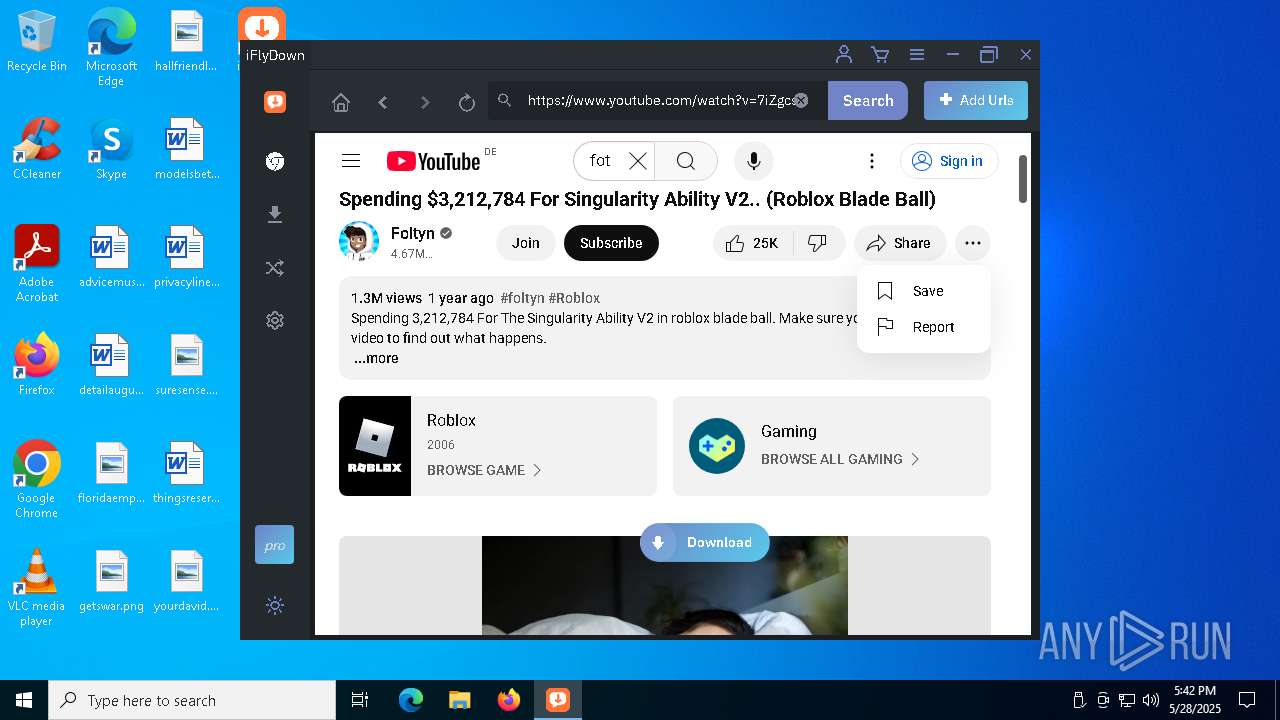Open the shuffle convert icon in sidebar
The height and width of the screenshot is (720, 1280).
pyautogui.click(x=275, y=268)
